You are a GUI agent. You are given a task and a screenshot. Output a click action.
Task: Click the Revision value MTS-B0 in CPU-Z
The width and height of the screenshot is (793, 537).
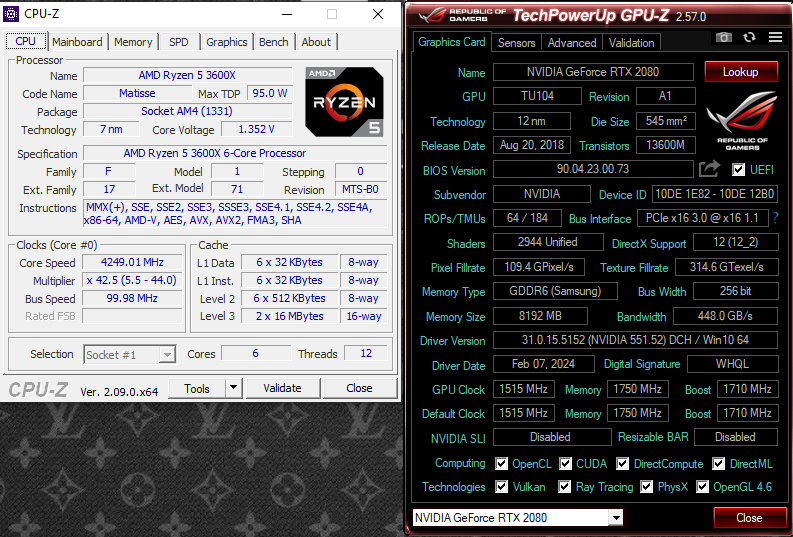coord(361,189)
